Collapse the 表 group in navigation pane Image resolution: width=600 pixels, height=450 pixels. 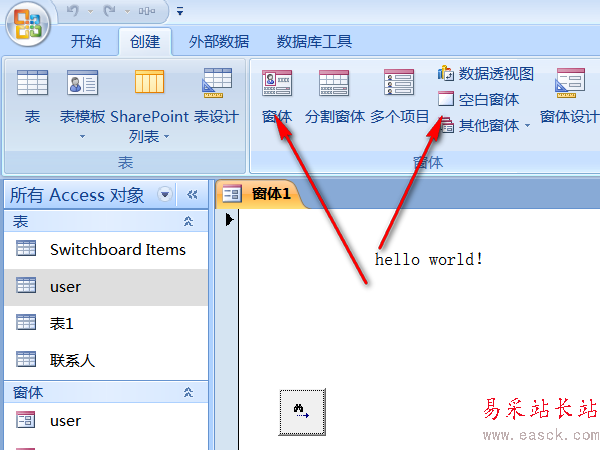[188, 221]
